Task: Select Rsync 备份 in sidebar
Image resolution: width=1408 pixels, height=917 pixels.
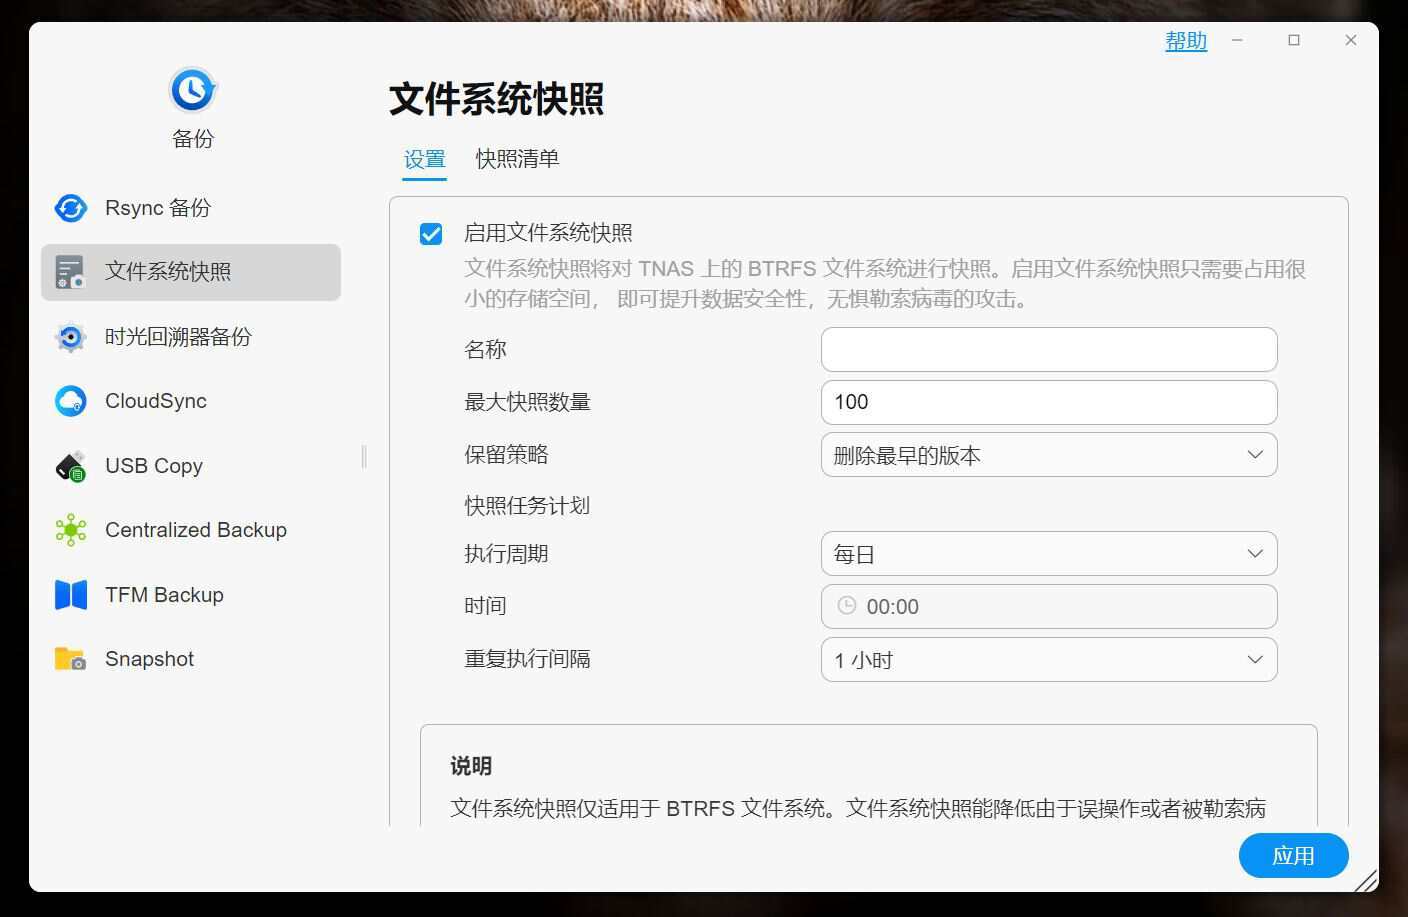Action: pyautogui.click(x=191, y=208)
